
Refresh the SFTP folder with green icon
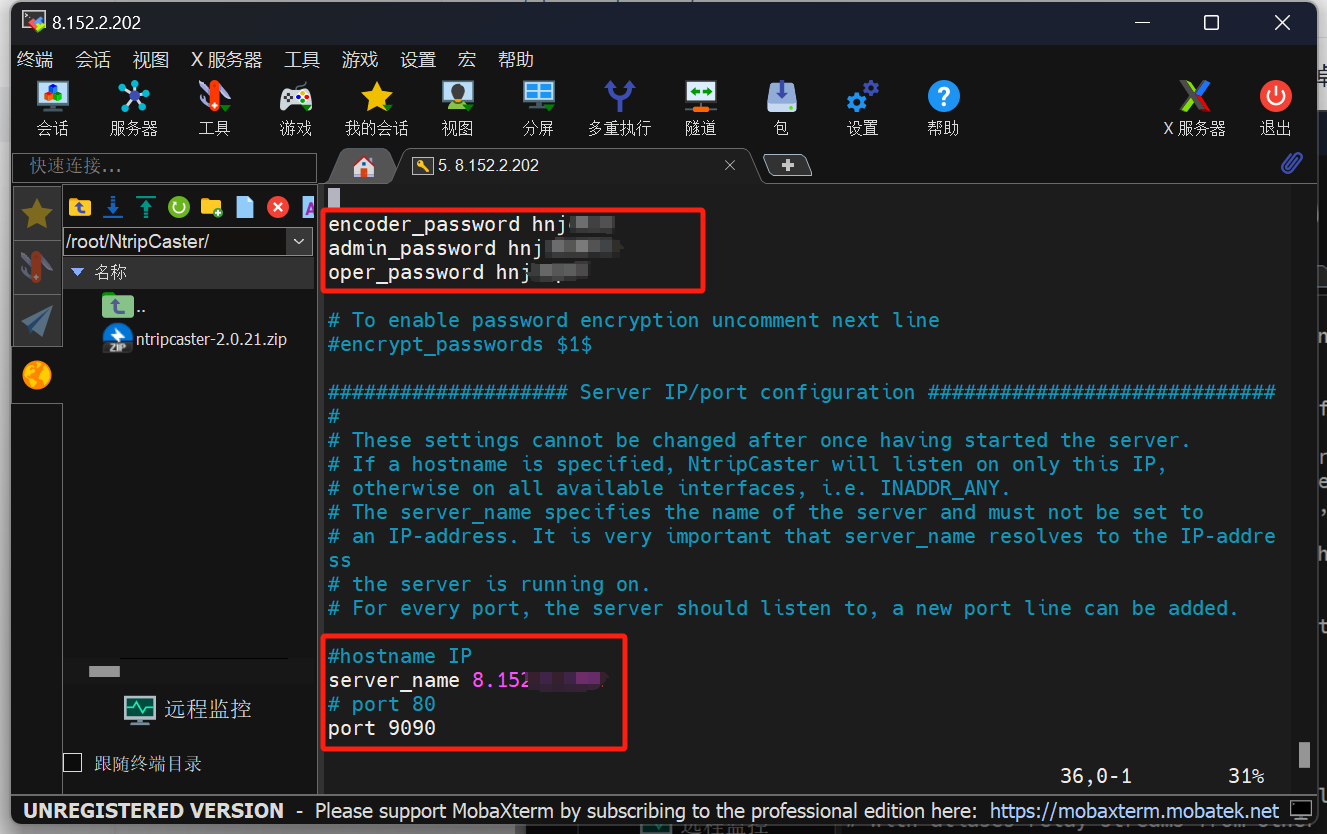179,207
